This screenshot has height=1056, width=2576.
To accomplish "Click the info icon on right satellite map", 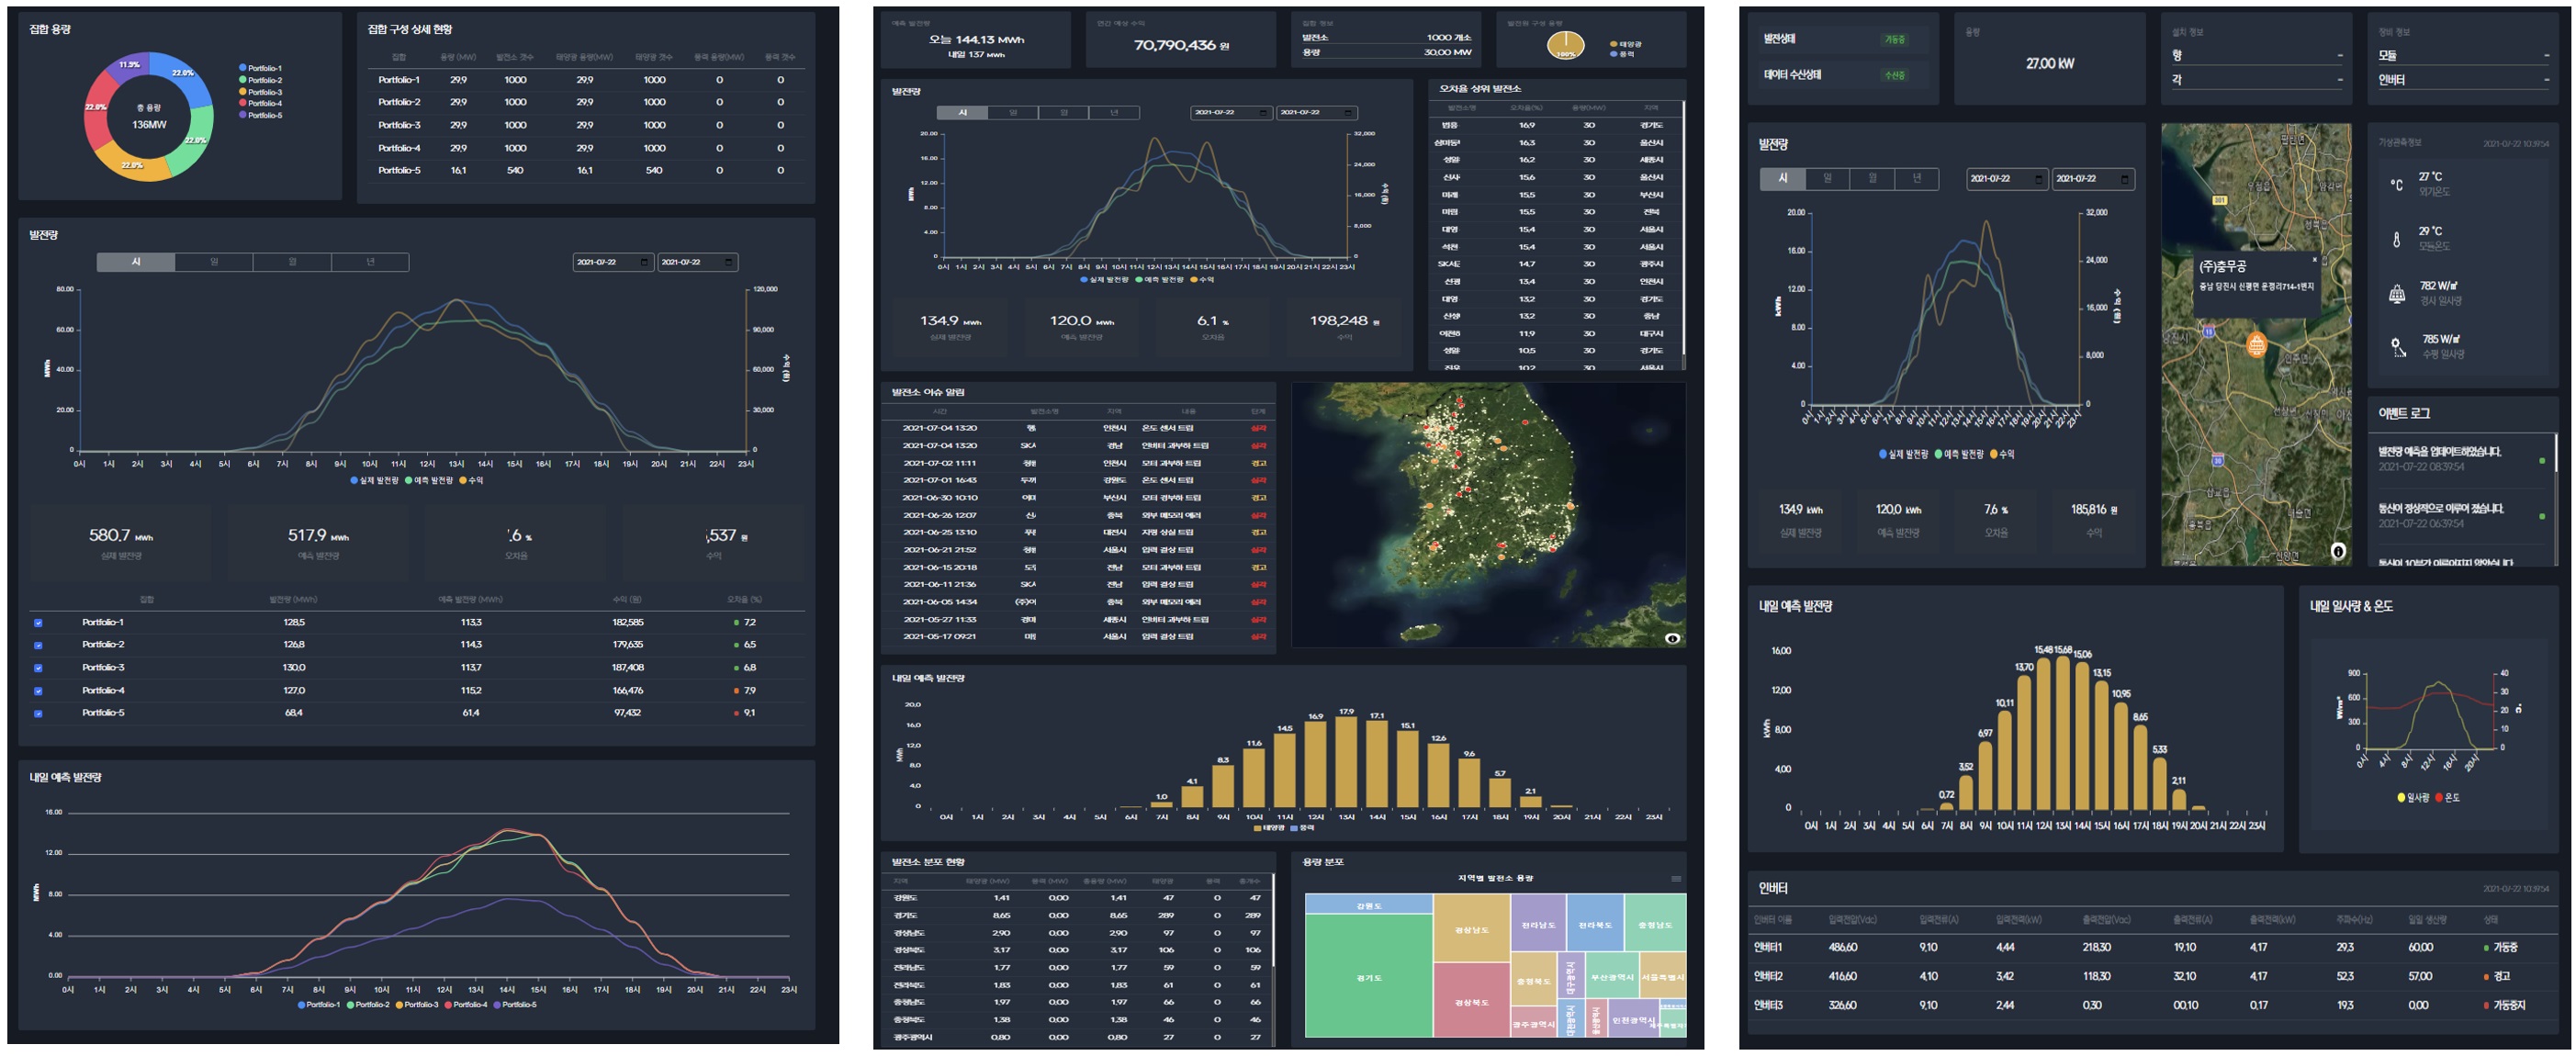I will tap(2338, 551).
